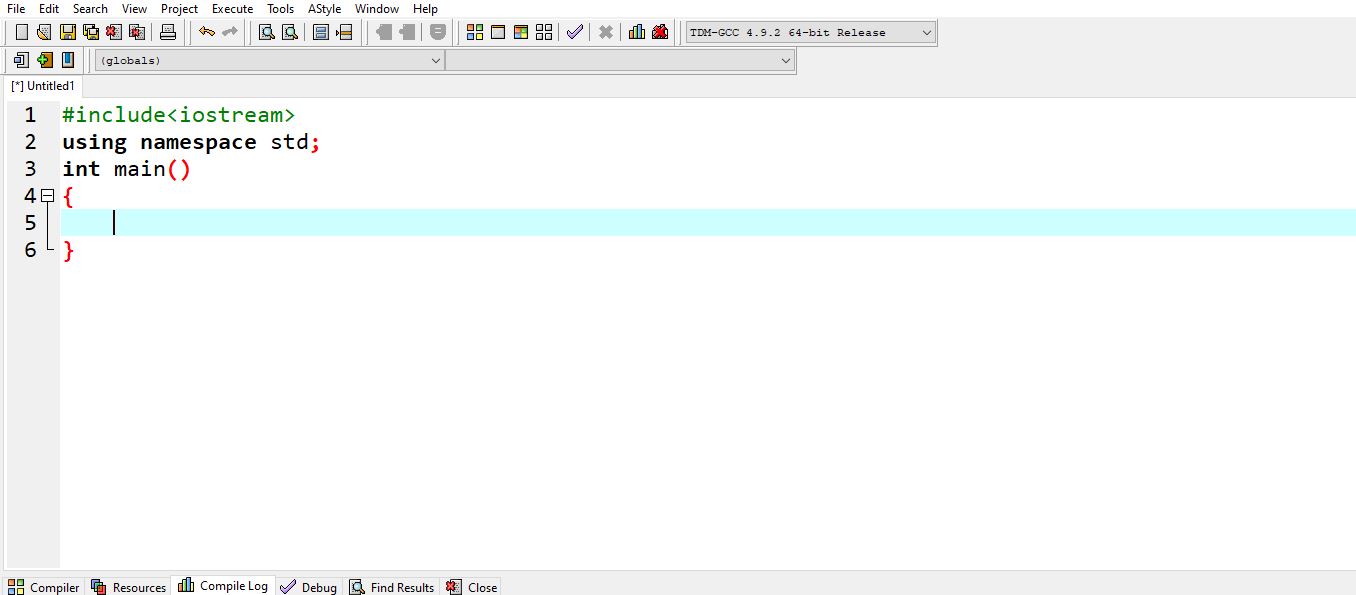
Task: Select the [*] Untitled1 editor tab
Action: (x=42, y=86)
